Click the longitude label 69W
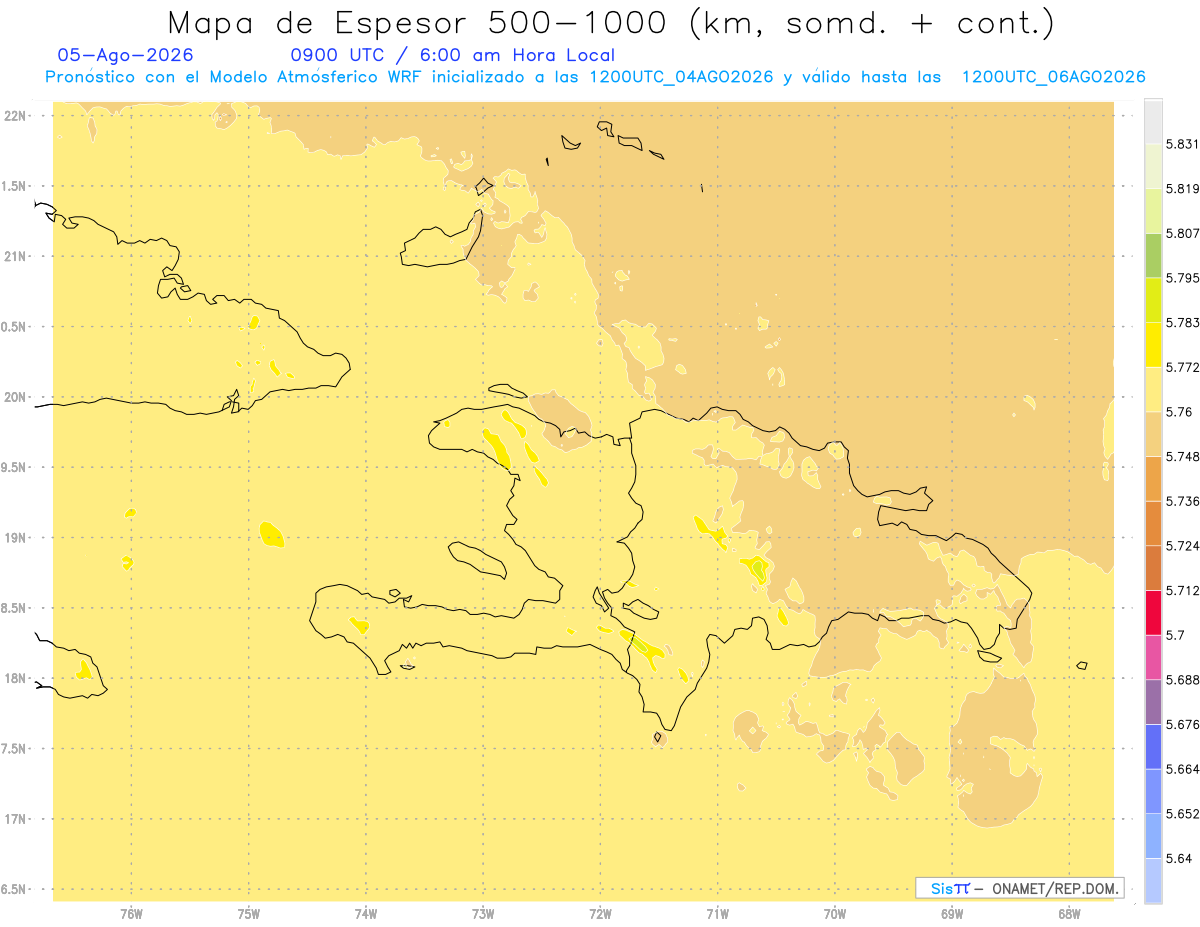The width and height of the screenshot is (1200, 927). pyautogui.click(x=952, y=913)
